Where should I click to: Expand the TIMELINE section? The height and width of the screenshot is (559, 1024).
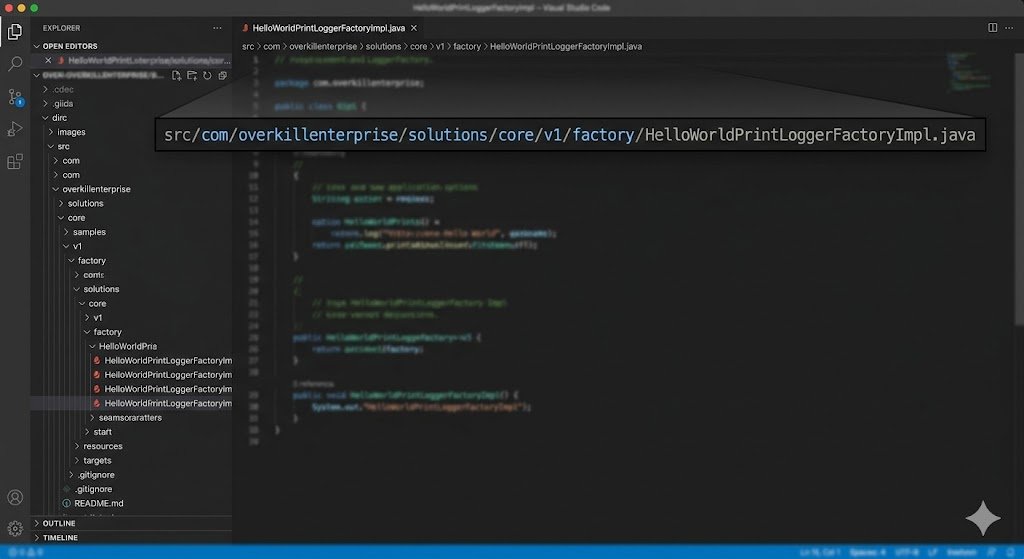pyautogui.click(x=60, y=537)
